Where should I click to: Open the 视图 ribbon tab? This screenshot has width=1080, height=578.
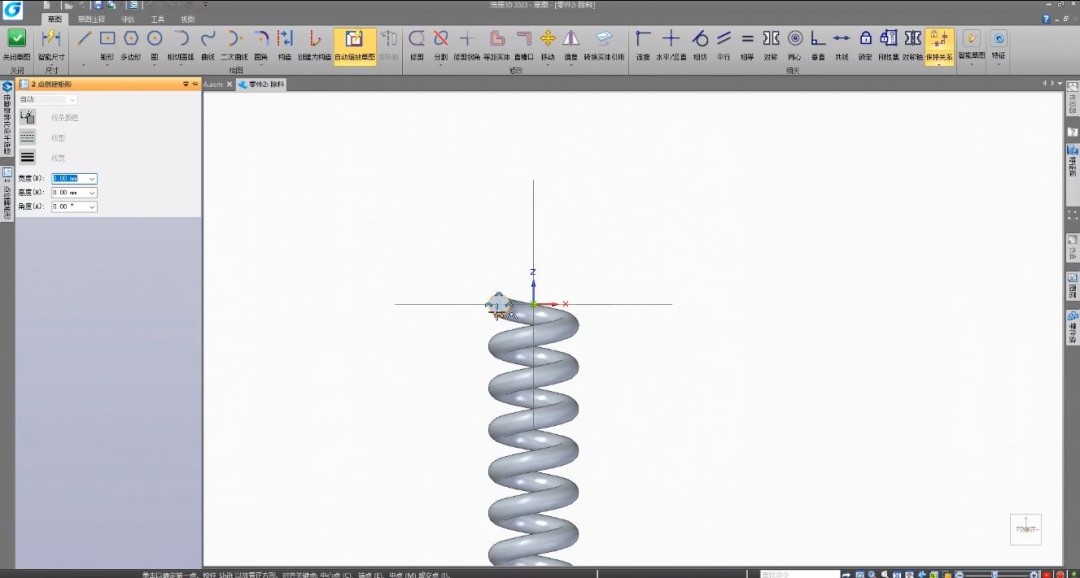186,18
